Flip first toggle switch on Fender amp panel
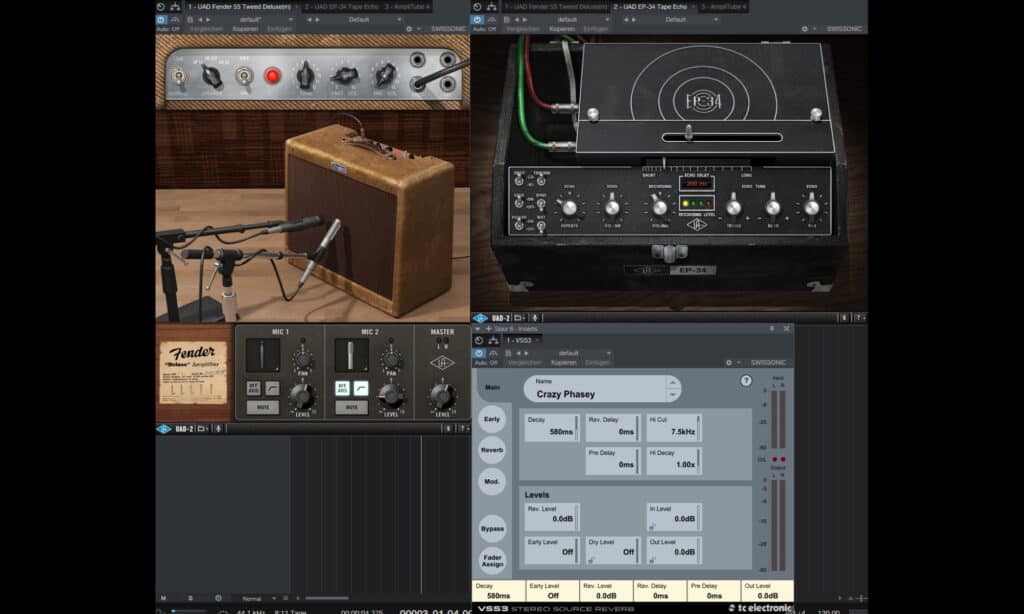This screenshot has height=614, width=1024. click(178, 76)
